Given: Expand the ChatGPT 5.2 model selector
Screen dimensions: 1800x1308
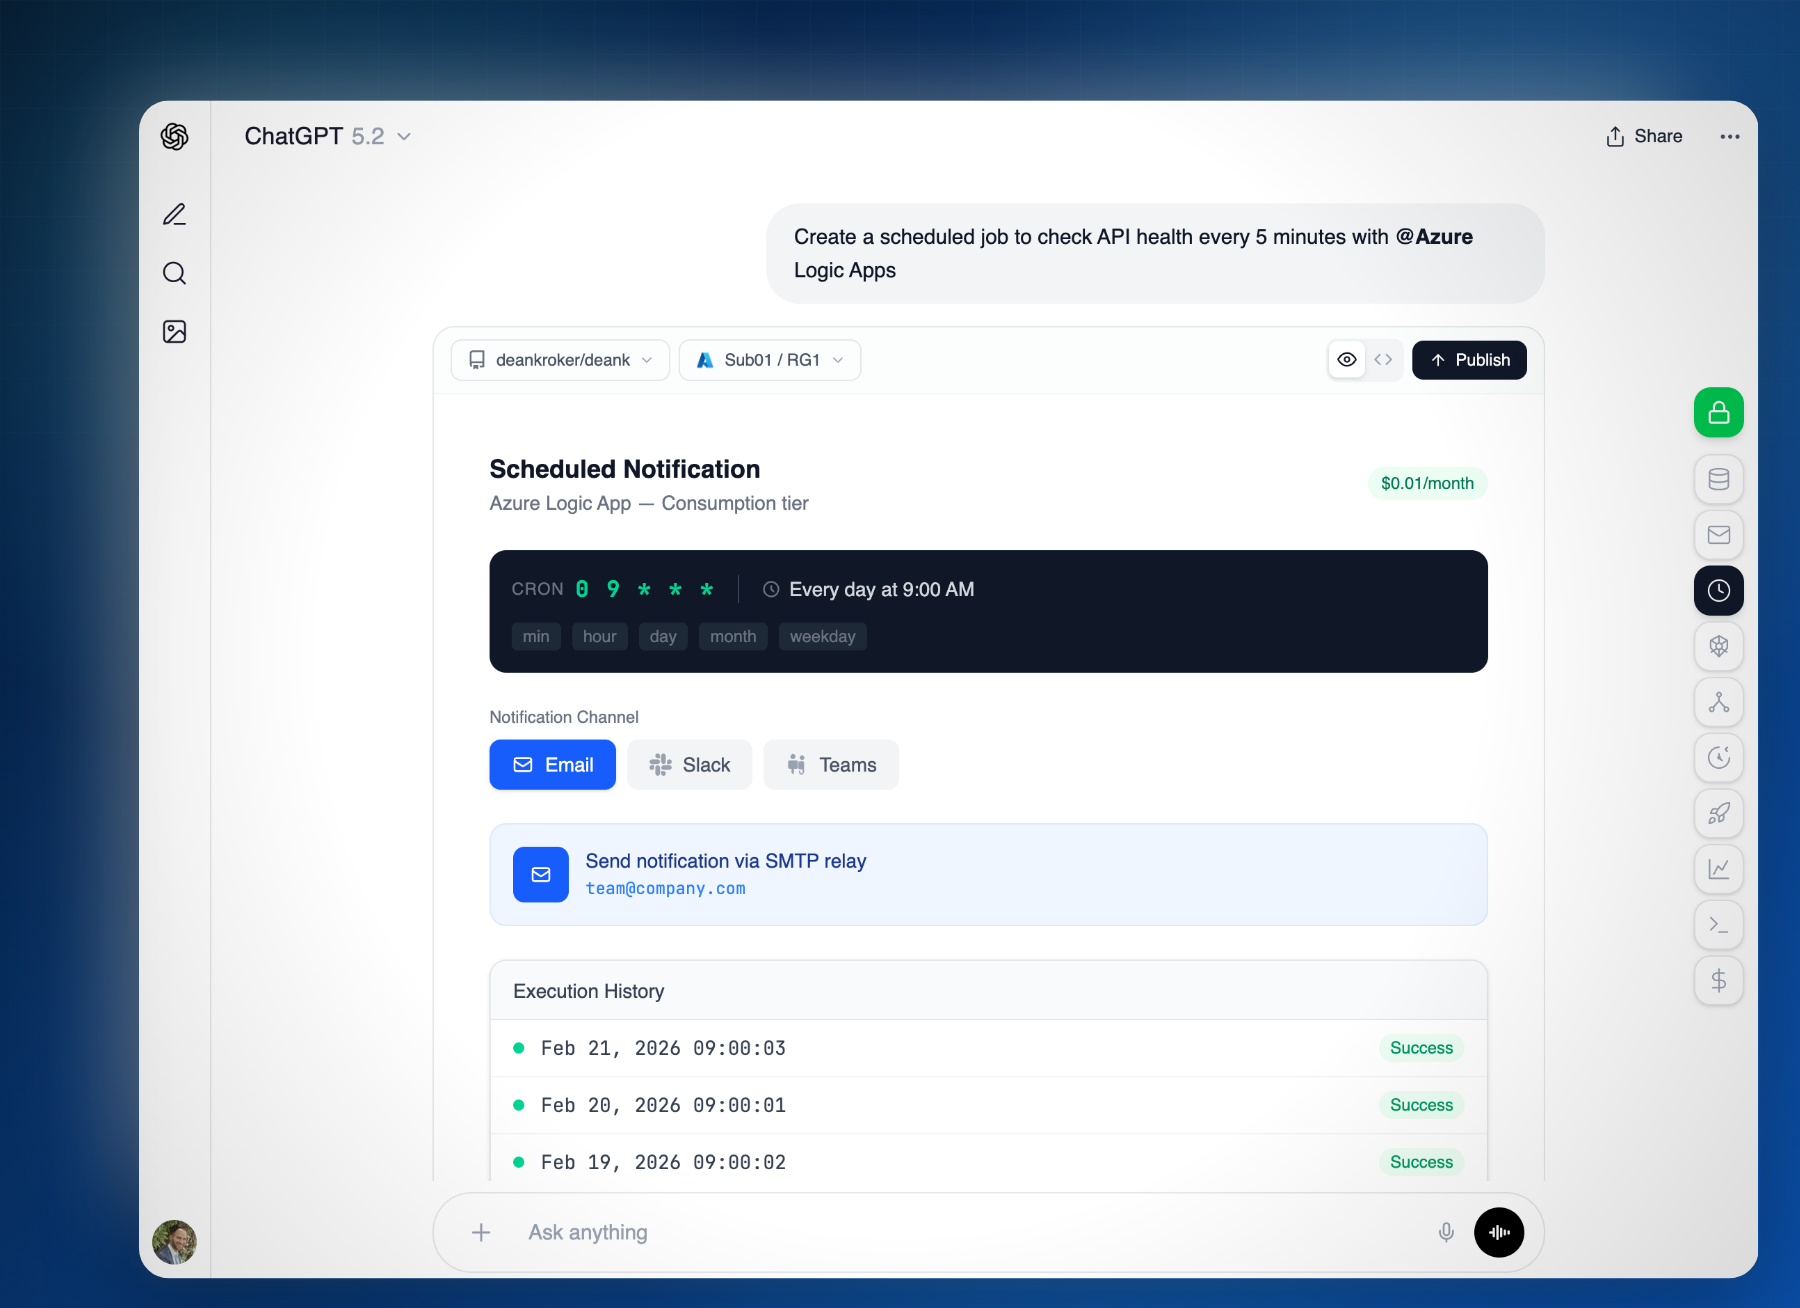Looking at the screenshot, I should [x=327, y=136].
